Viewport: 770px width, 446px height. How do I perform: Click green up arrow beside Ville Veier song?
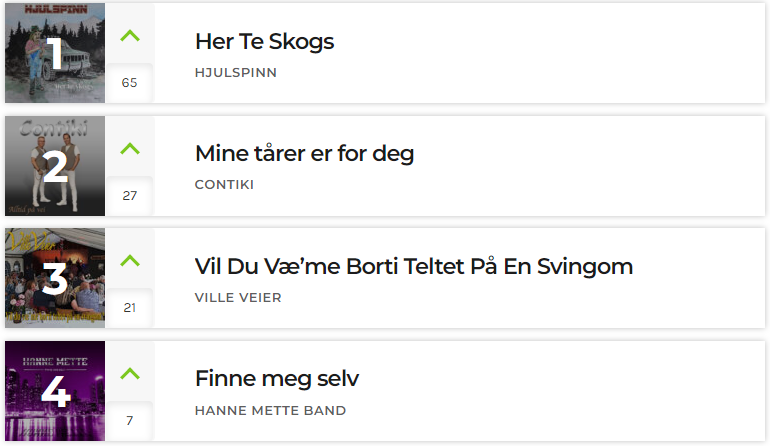click(130, 260)
